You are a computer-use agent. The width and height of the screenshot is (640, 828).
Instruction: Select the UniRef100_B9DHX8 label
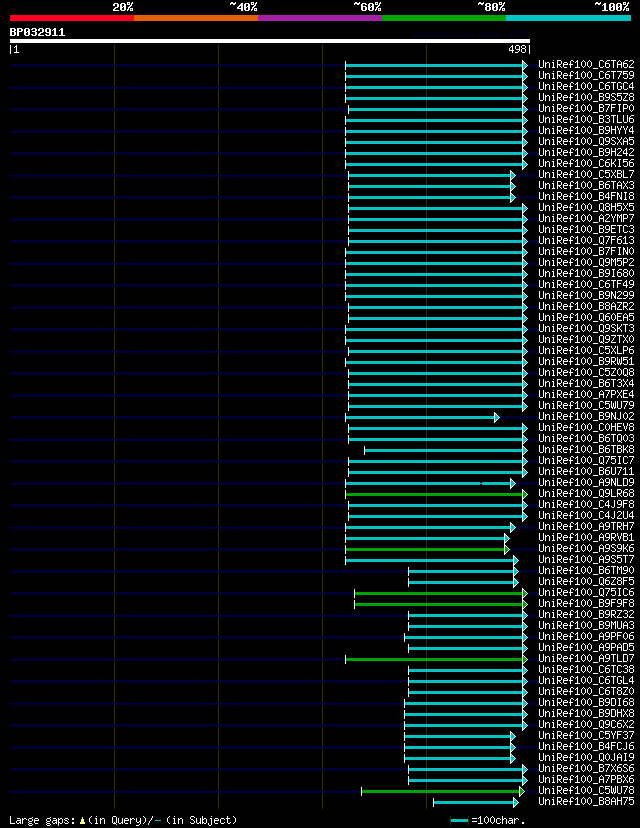(x=586, y=713)
